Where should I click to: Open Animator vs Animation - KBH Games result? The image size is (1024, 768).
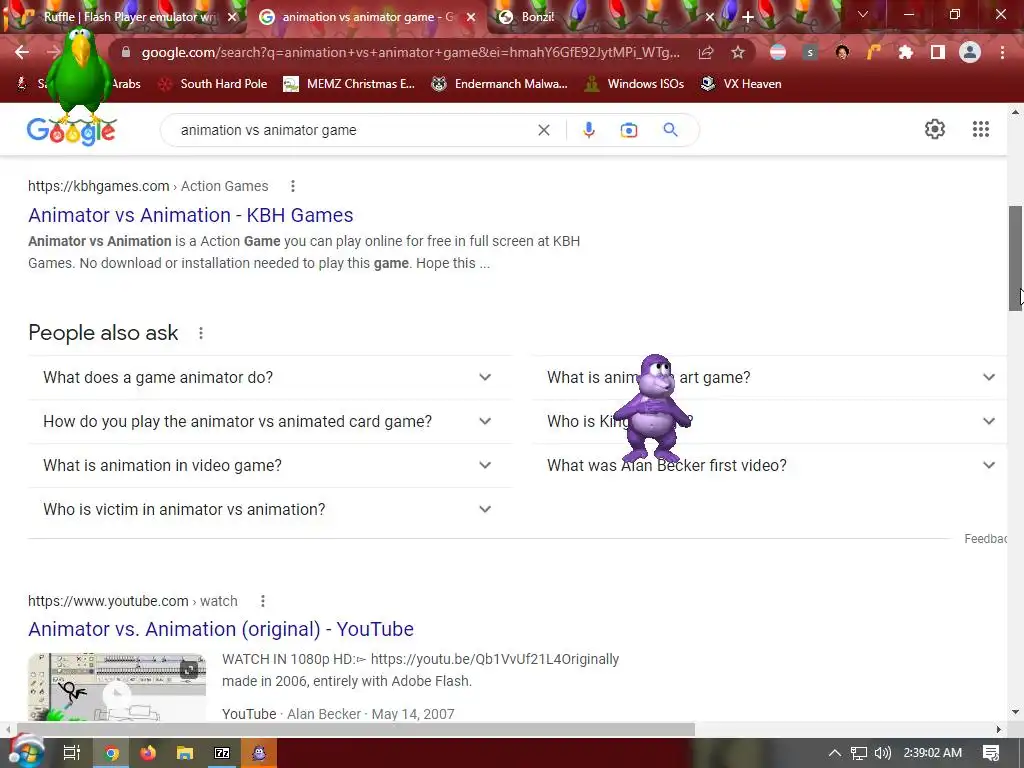[191, 215]
